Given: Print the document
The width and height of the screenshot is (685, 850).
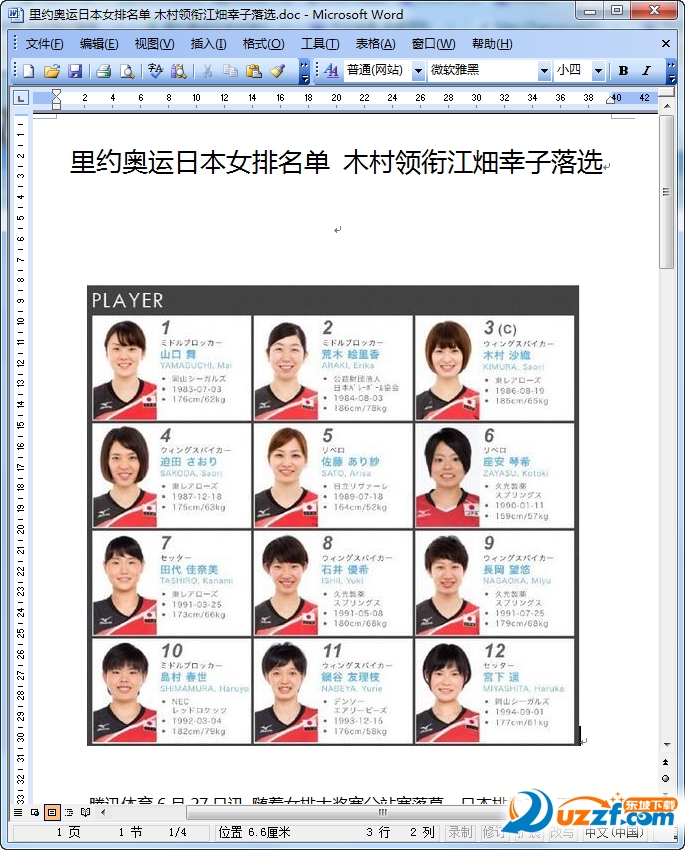Looking at the screenshot, I should [103, 71].
